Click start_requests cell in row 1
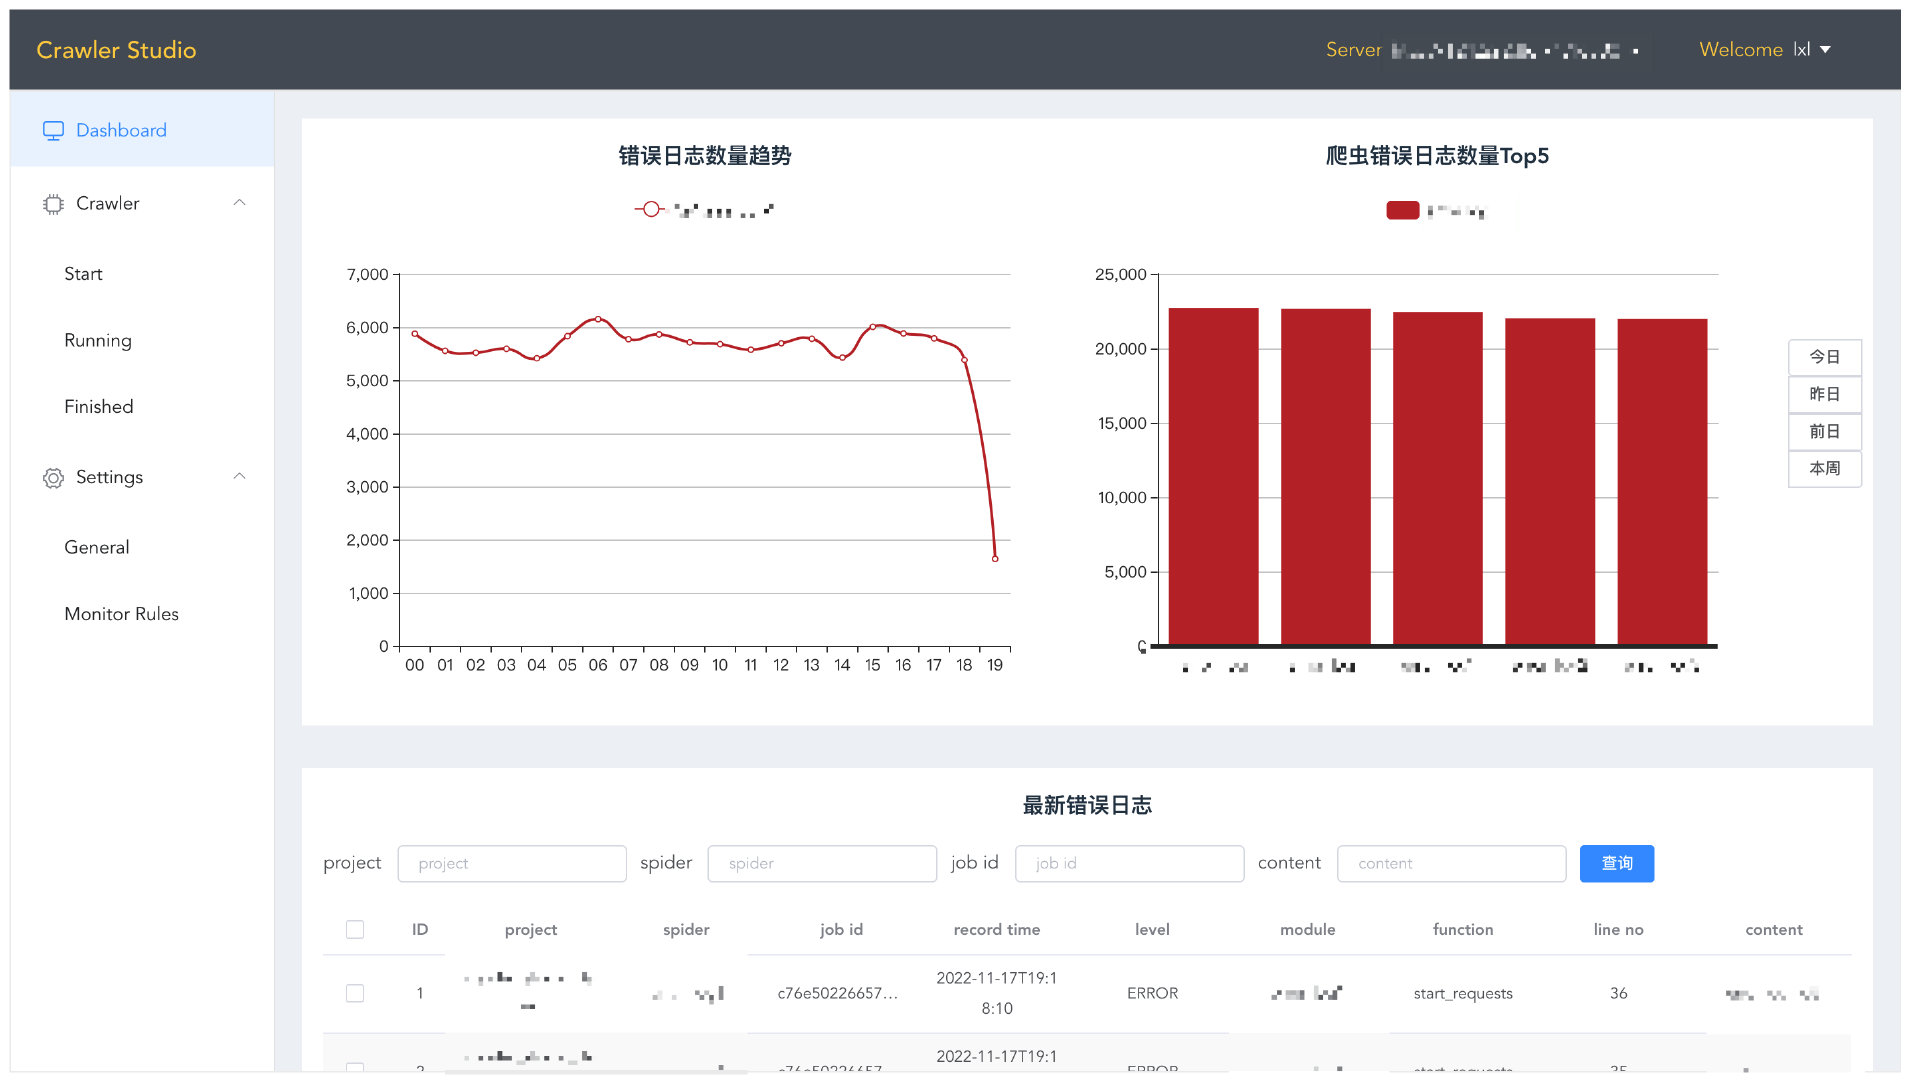1910x1080 pixels. (1463, 994)
